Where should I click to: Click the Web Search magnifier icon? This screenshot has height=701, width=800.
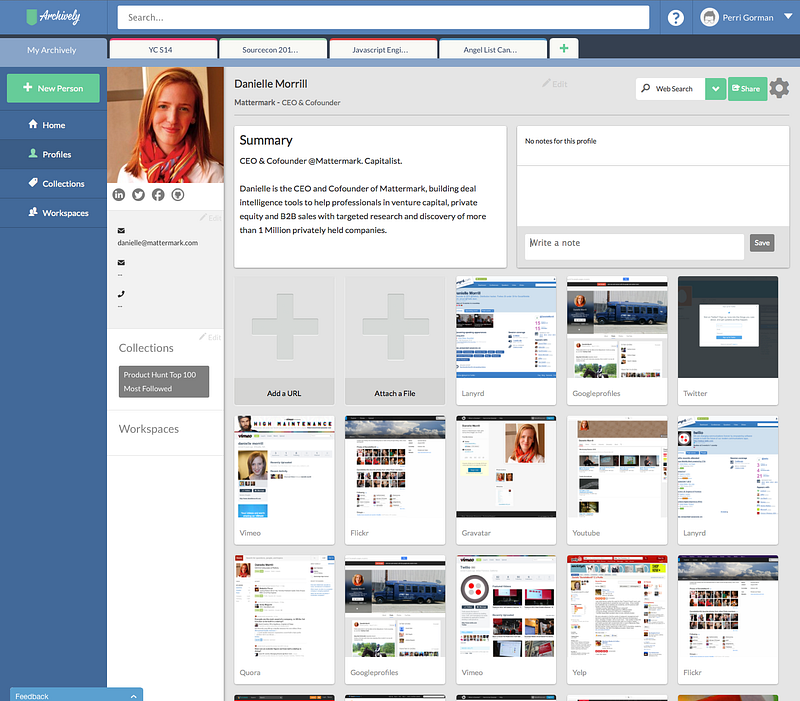pyautogui.click(x=645, y=88)
